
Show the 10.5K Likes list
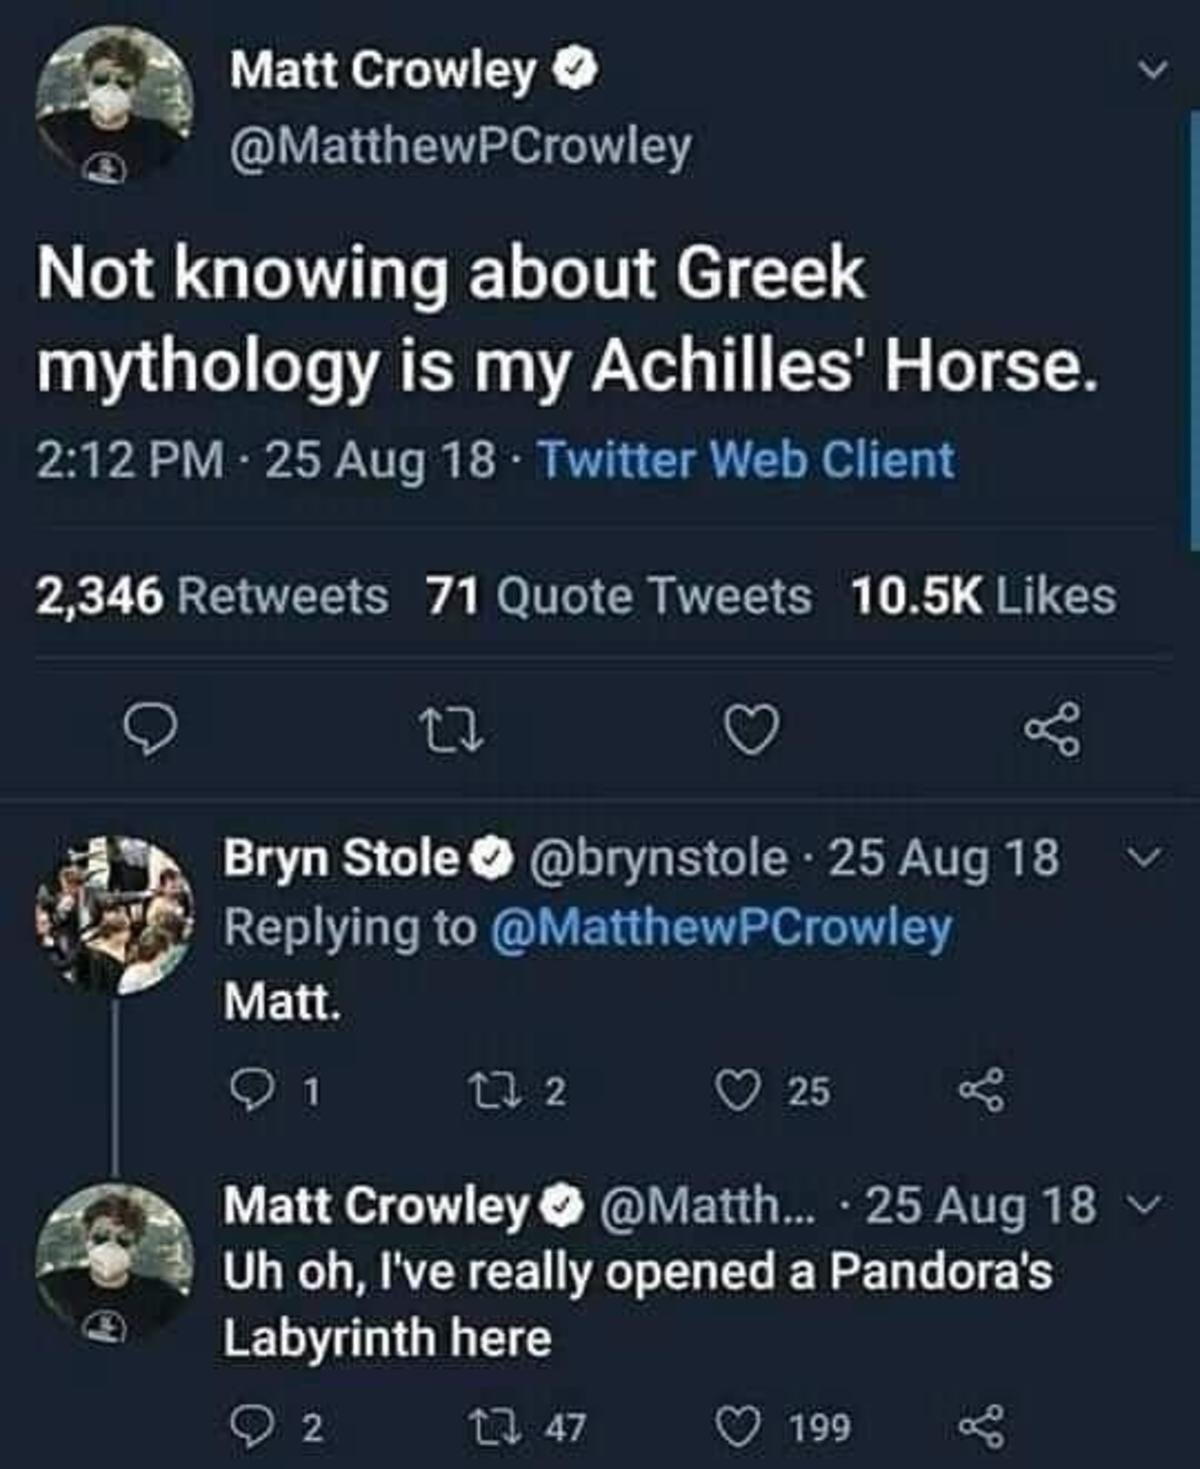click(983, 597)
